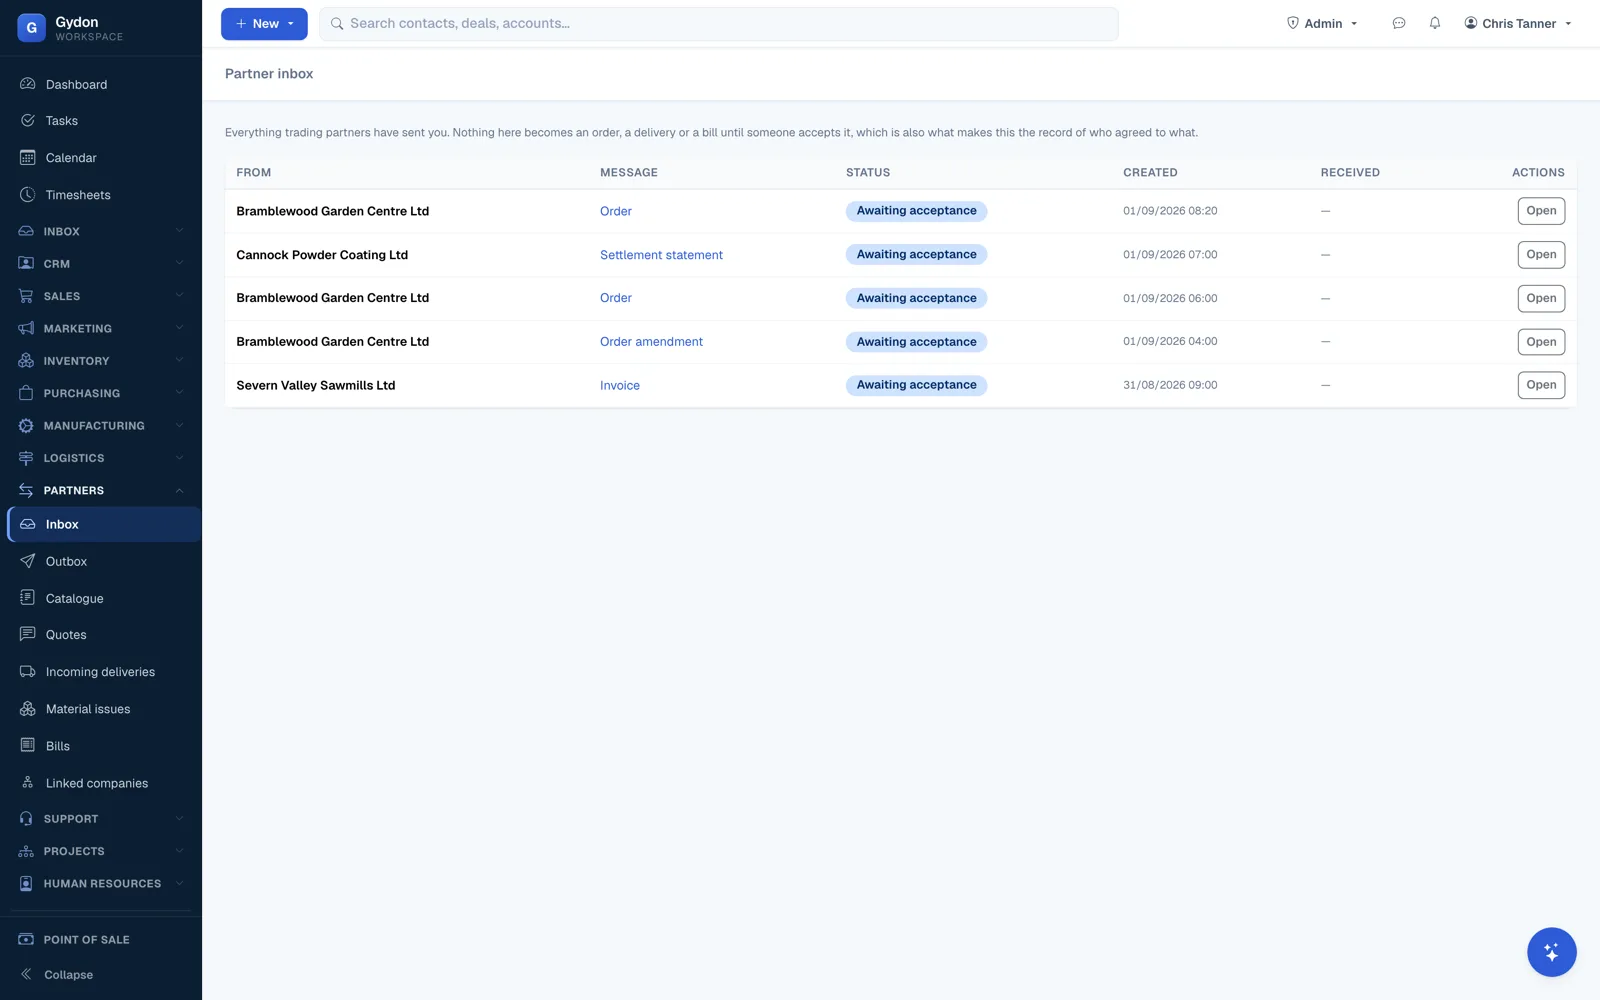Image resolution: width=1600 pixels, height=1000 pixels.
Task: Click the Gydon workspace logo icon
Action: [31, 28]
